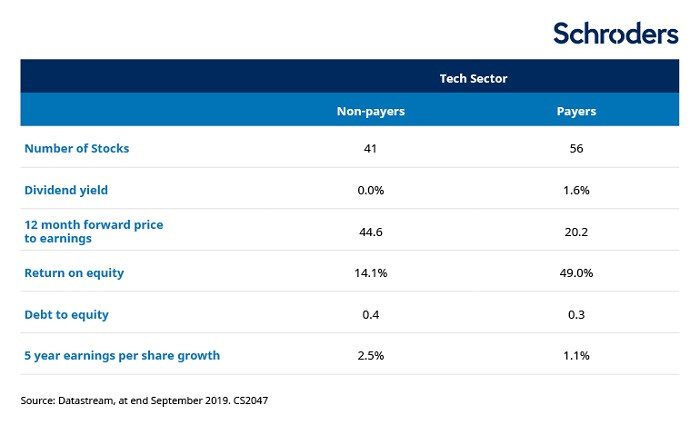Click the Schroders logo
This screenshot has width=700, height=425.
point(615,32)
